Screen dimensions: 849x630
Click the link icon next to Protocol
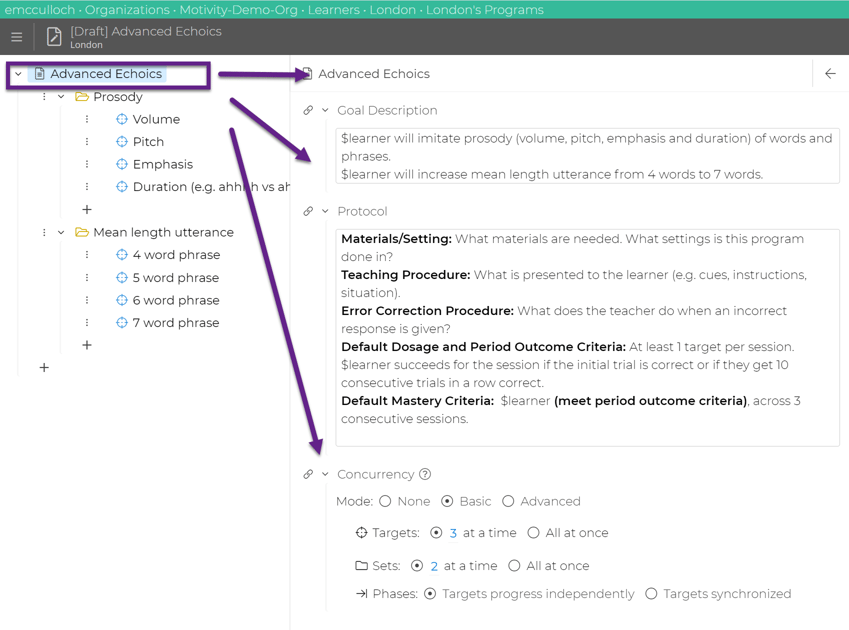coord(308,211)
